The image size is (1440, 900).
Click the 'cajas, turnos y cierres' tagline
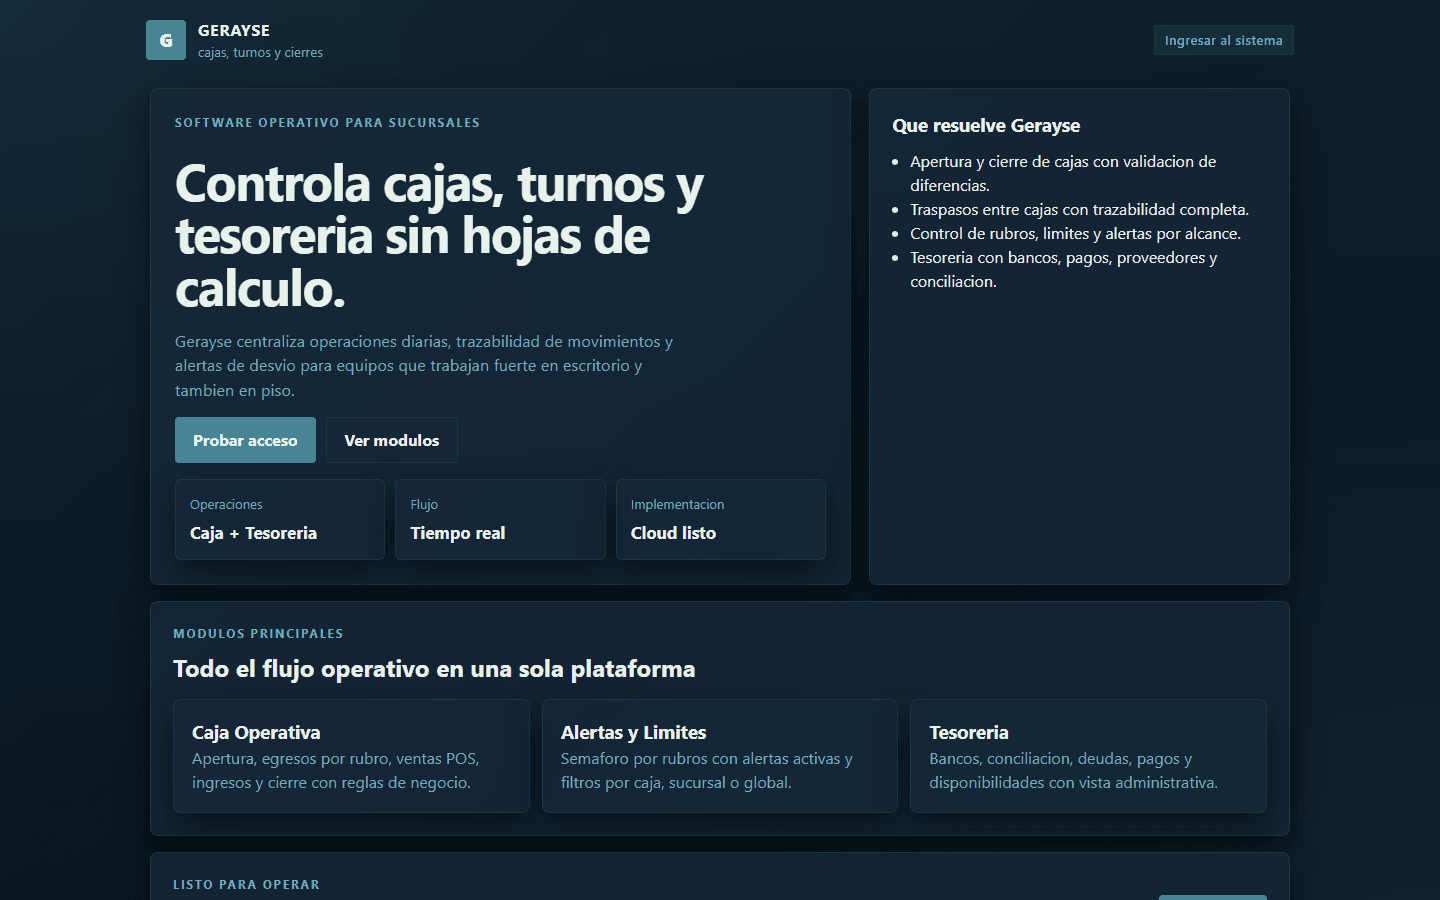point(260,52)
